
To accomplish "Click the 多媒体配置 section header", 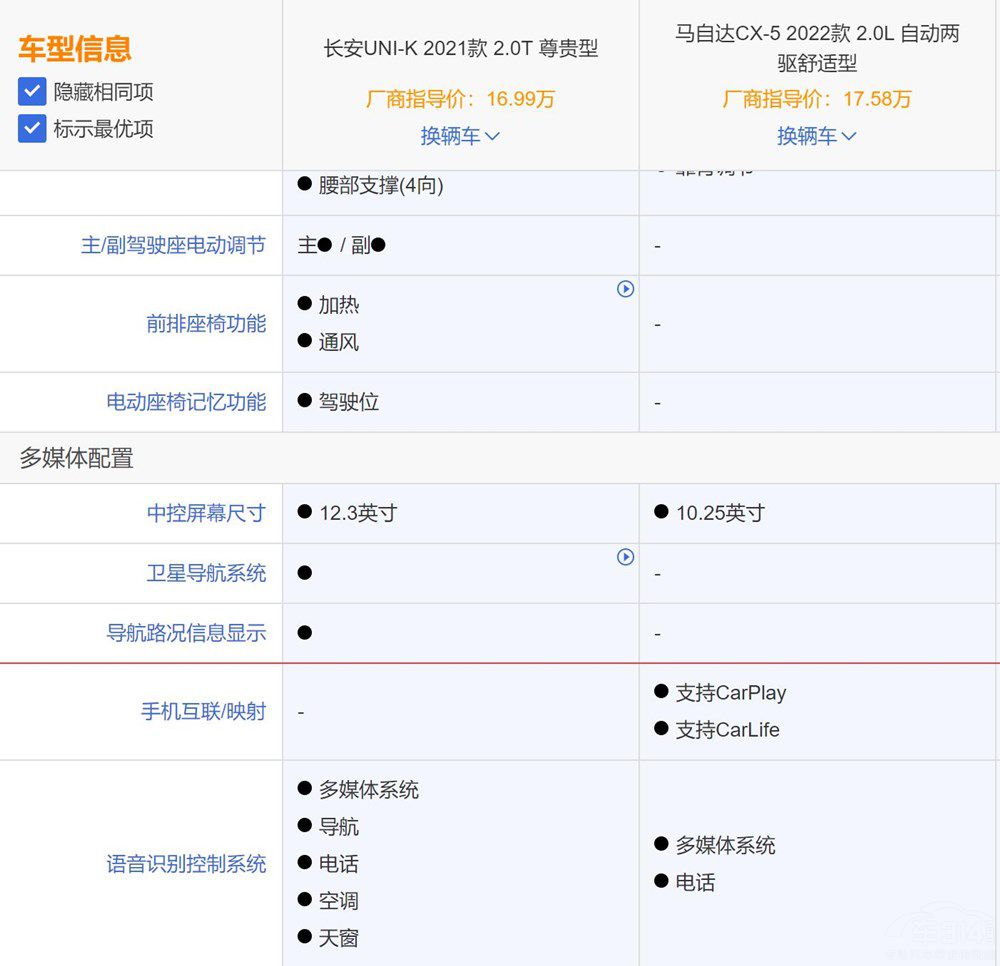I will point(76,458).
